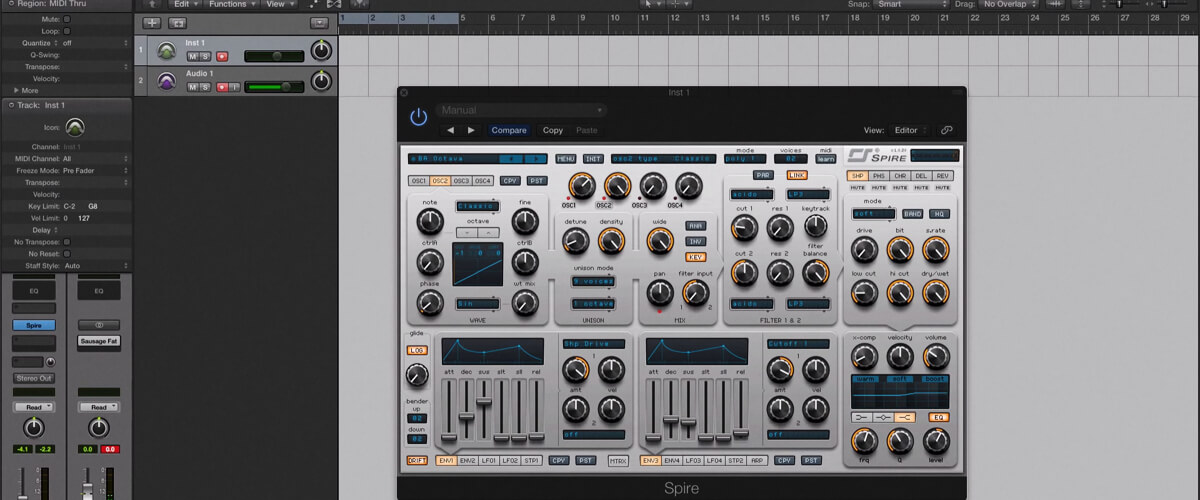Go to next preset in plugin header

pos(471,130)
